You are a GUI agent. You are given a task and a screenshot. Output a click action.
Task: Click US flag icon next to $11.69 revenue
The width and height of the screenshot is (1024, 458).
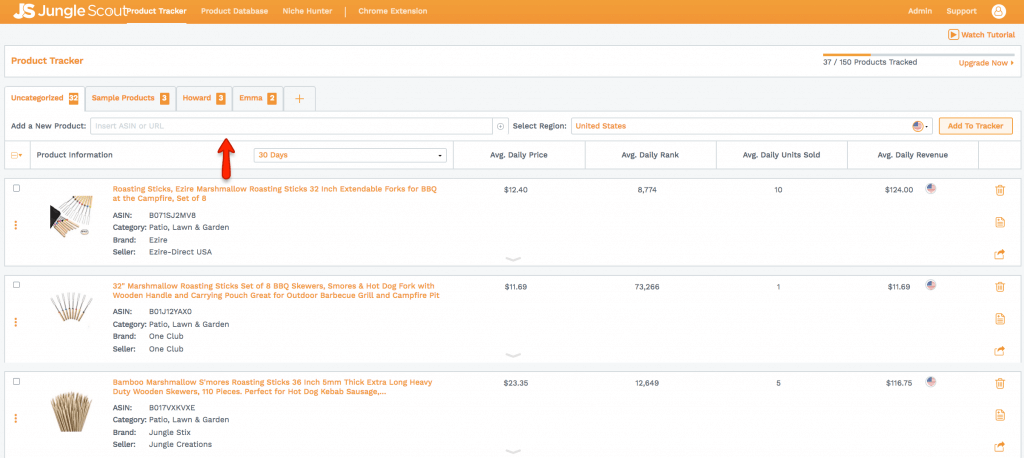click(931, 286)
